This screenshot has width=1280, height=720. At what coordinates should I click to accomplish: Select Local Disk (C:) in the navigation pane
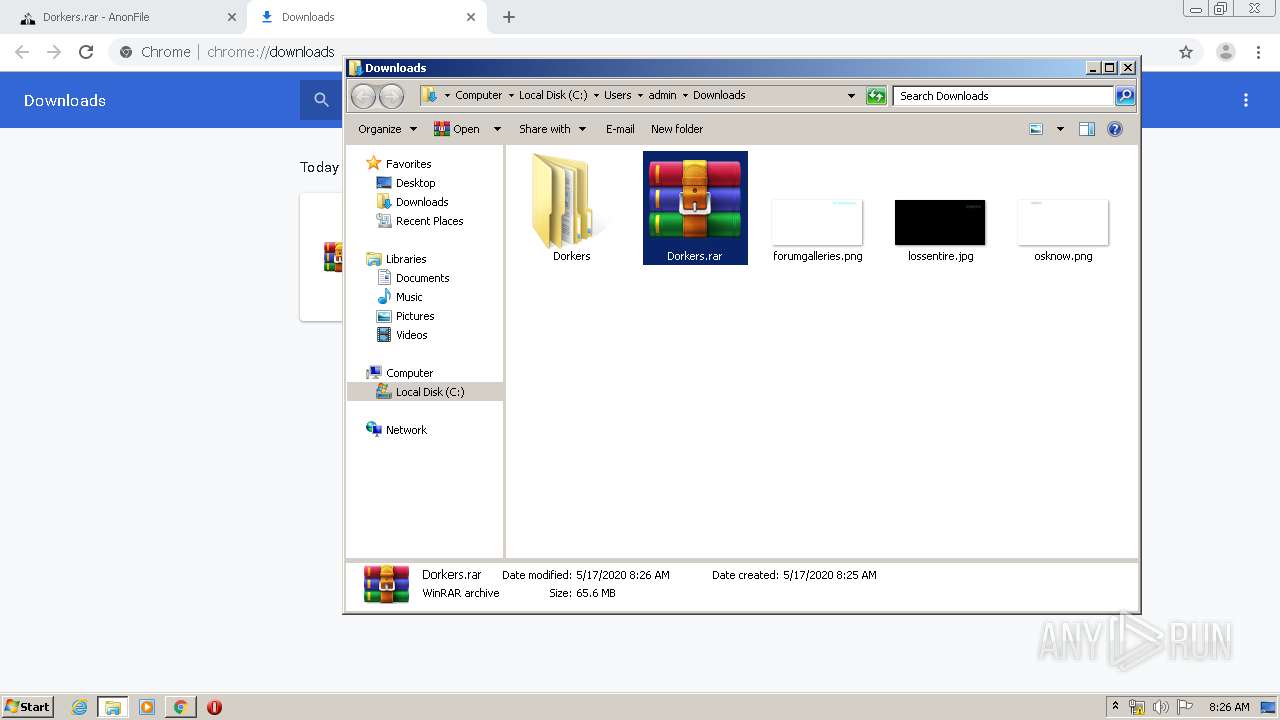(x=425, y=392)
